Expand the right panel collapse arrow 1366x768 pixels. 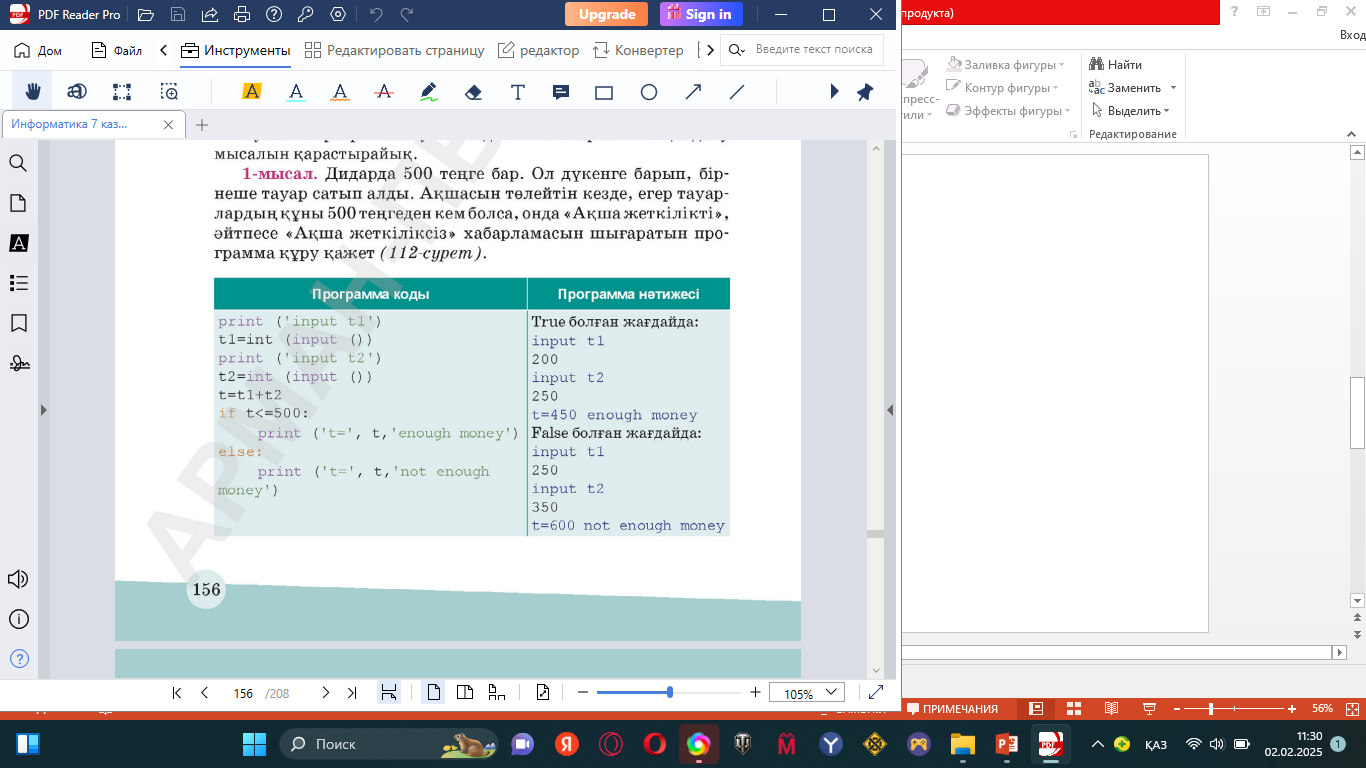[890, 410]
